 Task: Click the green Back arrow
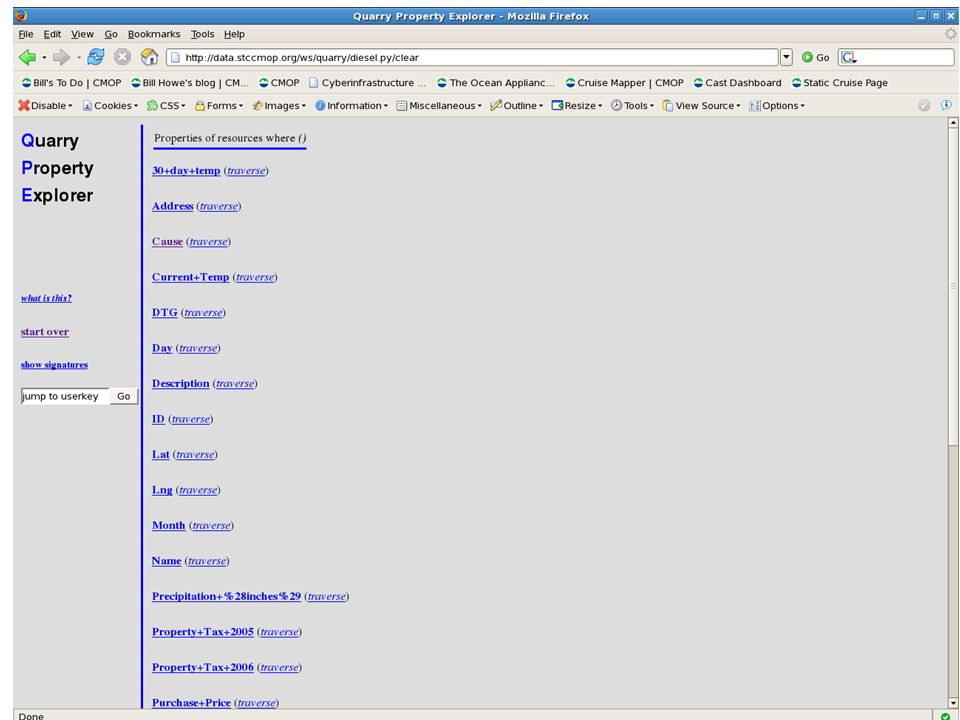click(28, 57)
